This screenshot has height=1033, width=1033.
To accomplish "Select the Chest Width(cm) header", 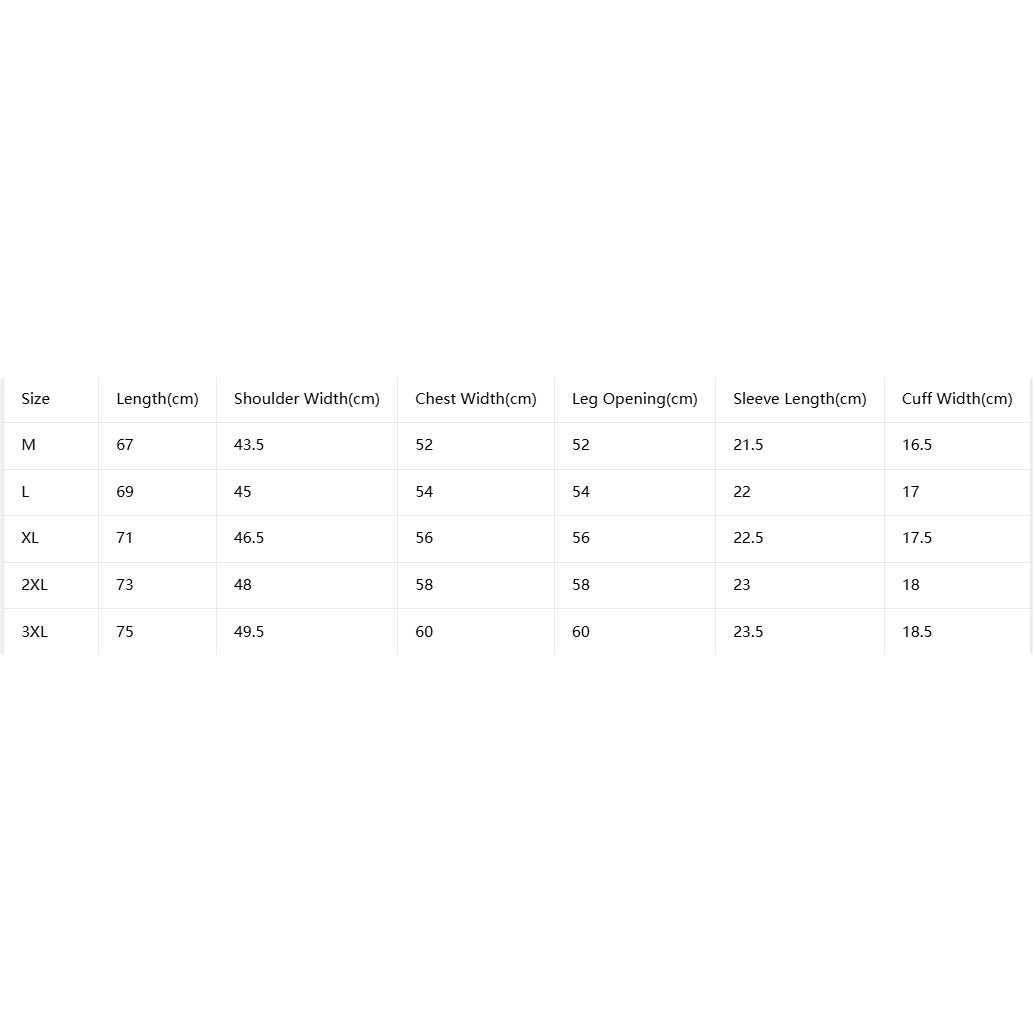I will pyautogui.click(x=476, y=399).
